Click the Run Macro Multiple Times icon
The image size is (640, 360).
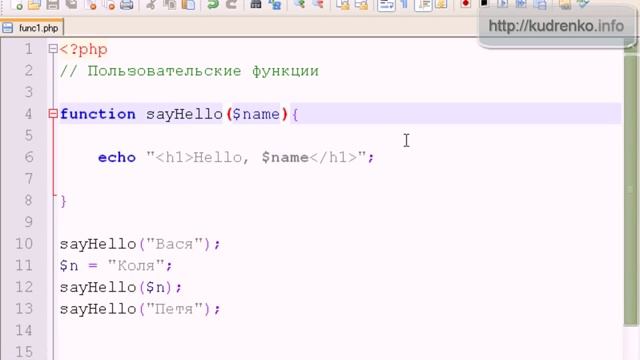[521, 4]
